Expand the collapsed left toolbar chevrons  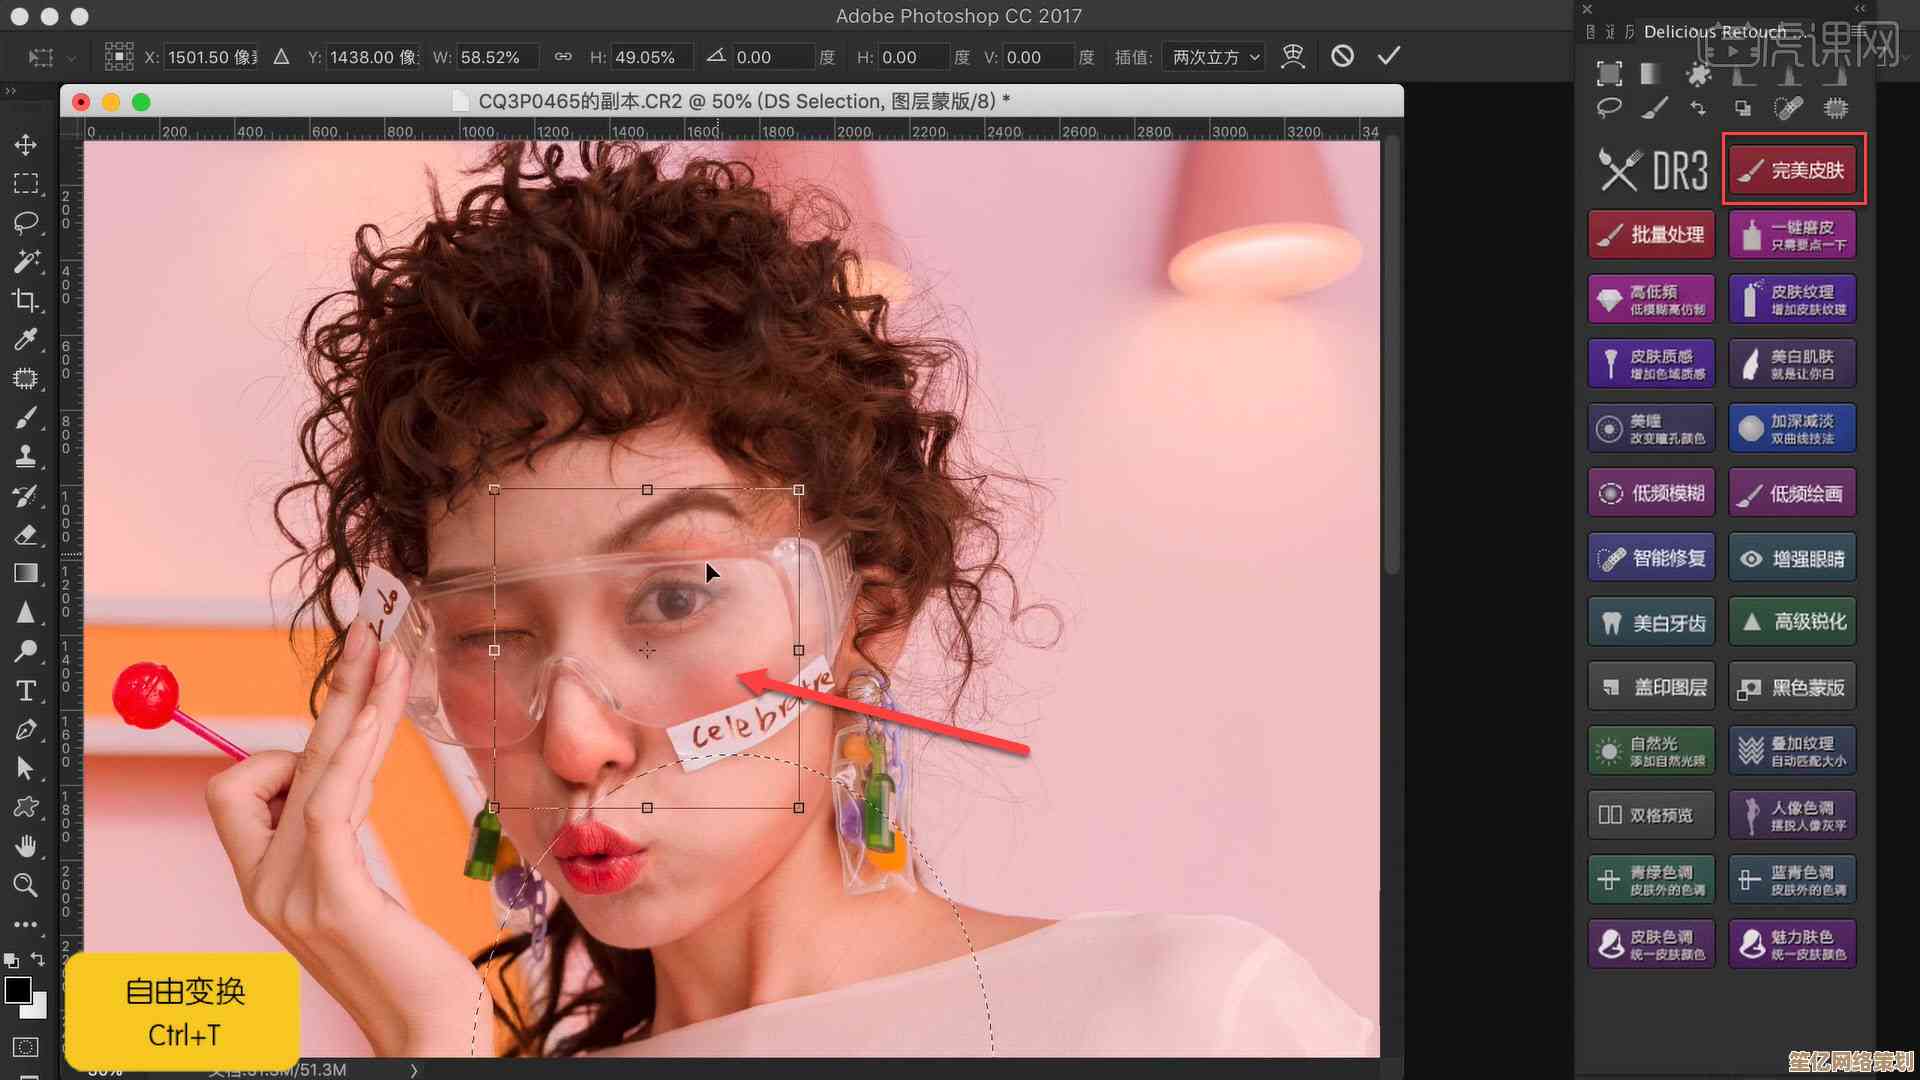pos(11,91)
